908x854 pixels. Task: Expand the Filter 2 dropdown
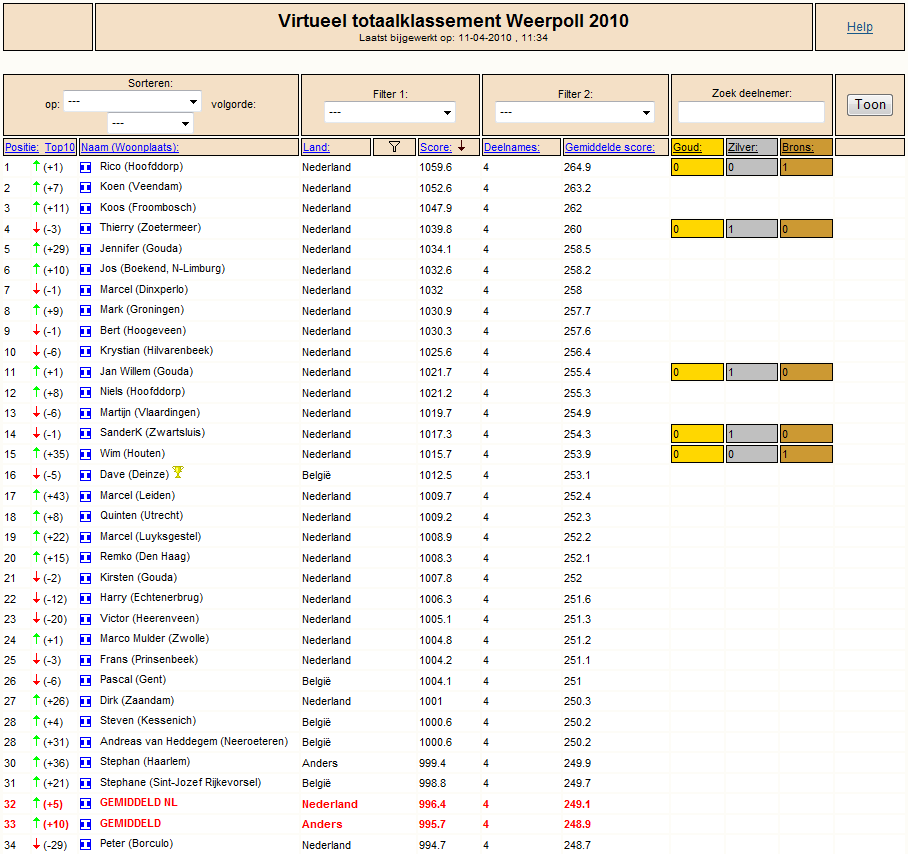click(574, 112)
